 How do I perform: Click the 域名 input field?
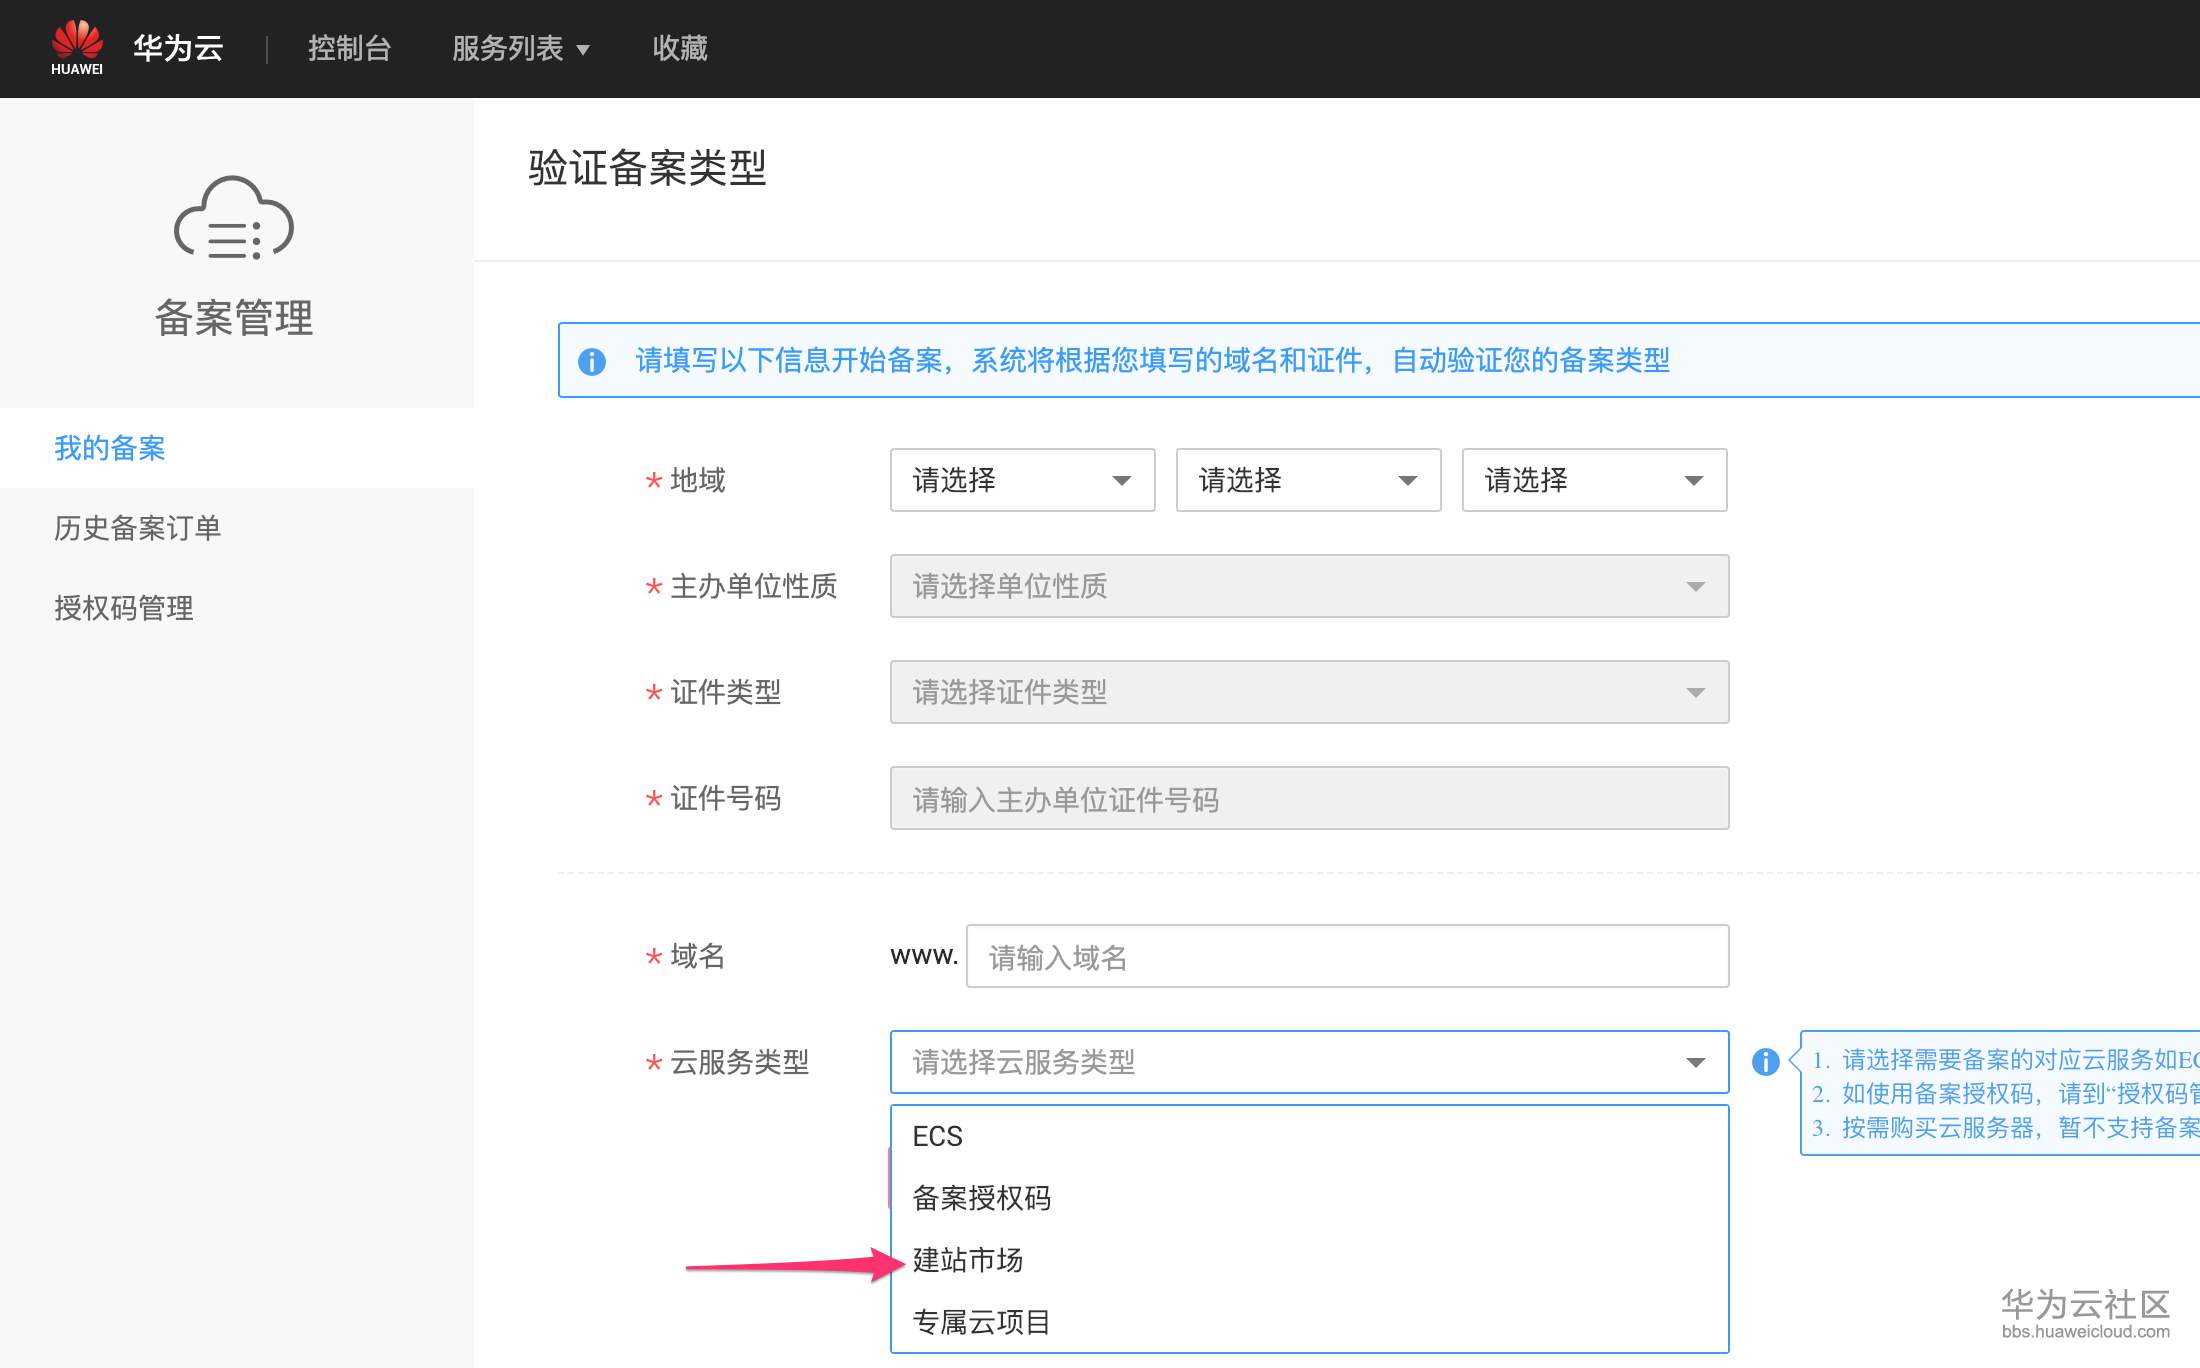[1347, 957]
